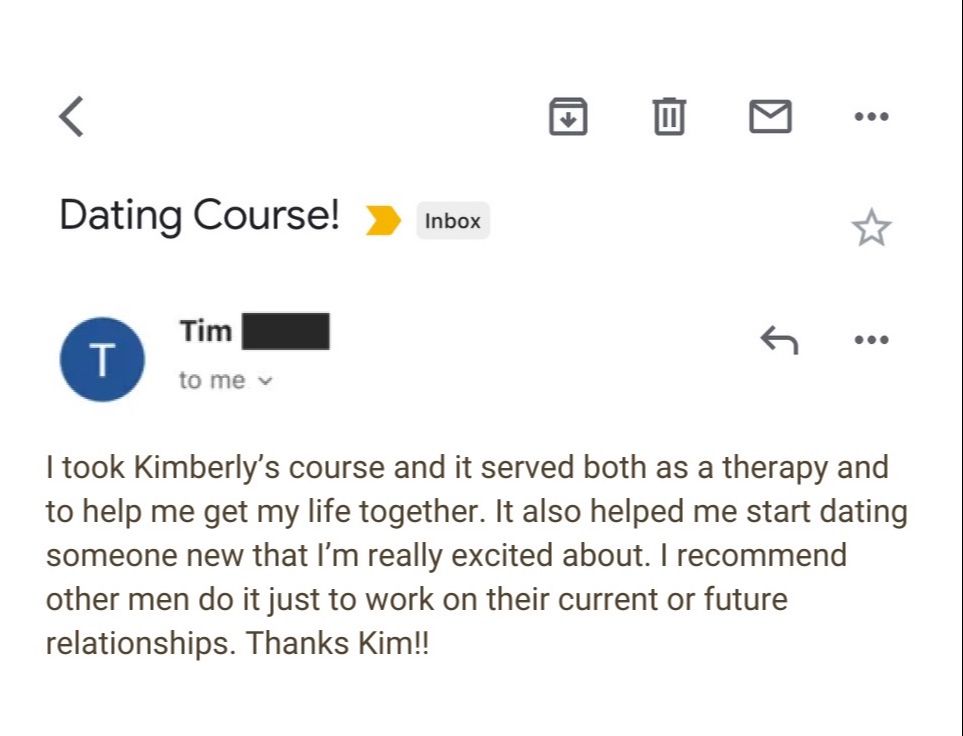Screen dimensions: 963x736
Task: Open top toolbar three-dot overflow menu
Action: (871, 117)
